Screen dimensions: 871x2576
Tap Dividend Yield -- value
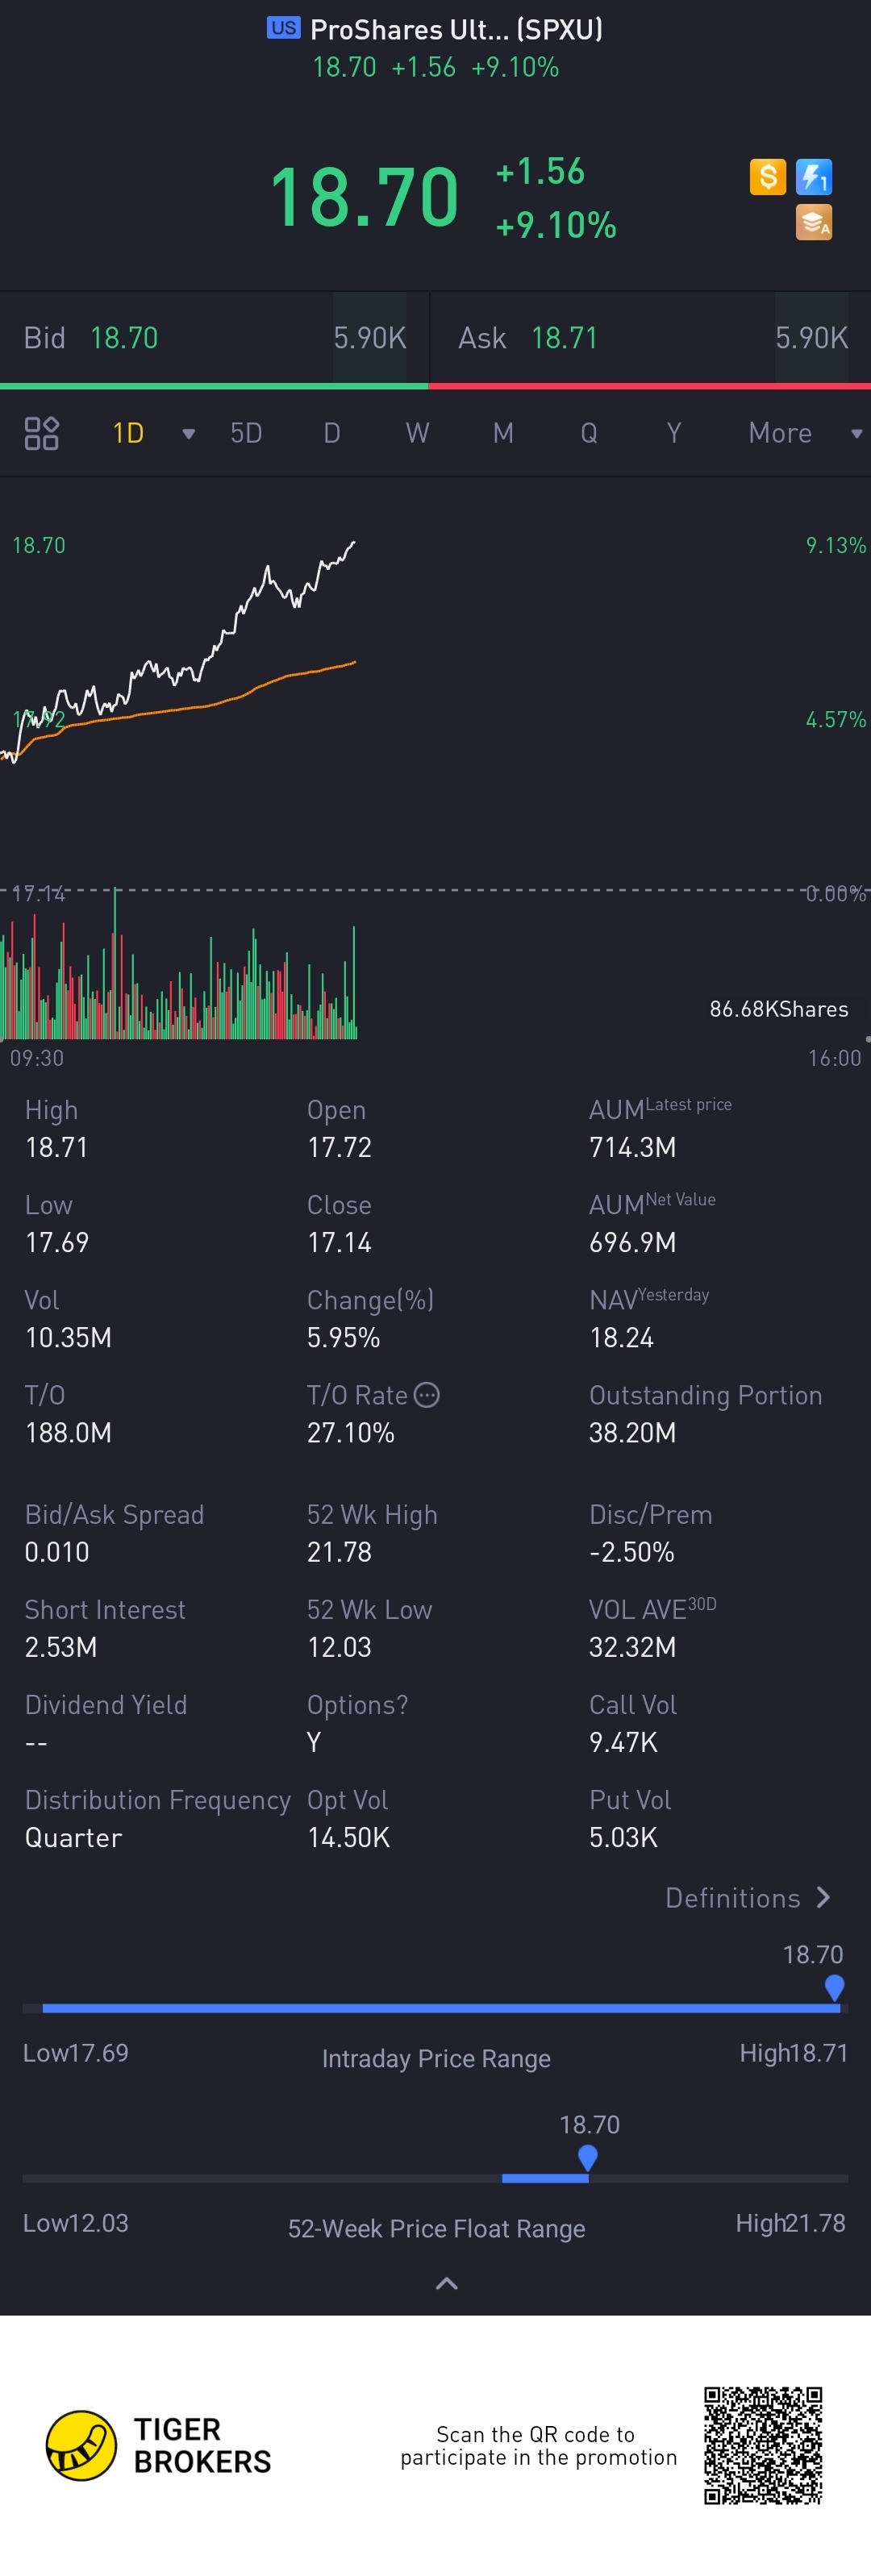click(36, 1742)
